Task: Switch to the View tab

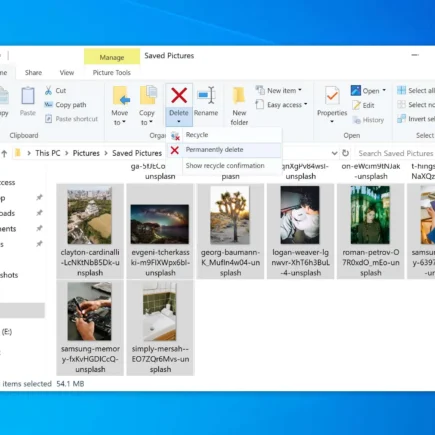Action: 67,73
